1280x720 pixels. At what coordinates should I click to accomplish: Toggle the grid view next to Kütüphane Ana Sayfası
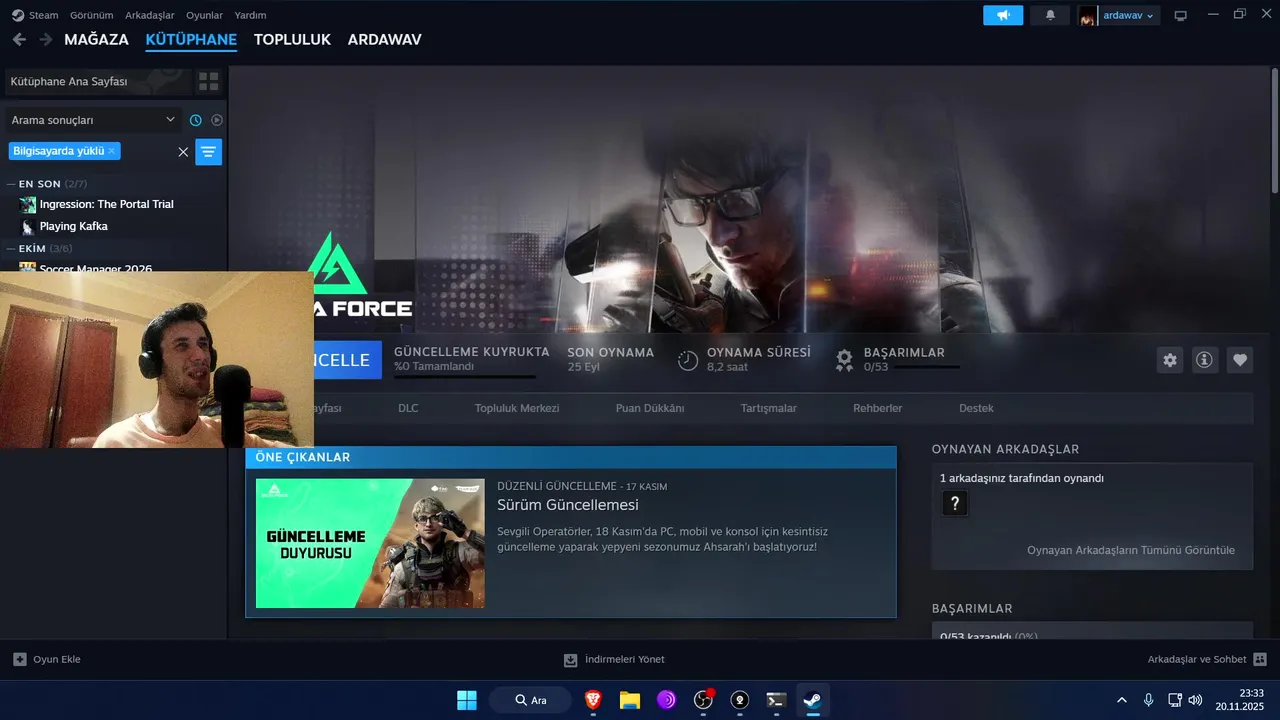[208, 81]
